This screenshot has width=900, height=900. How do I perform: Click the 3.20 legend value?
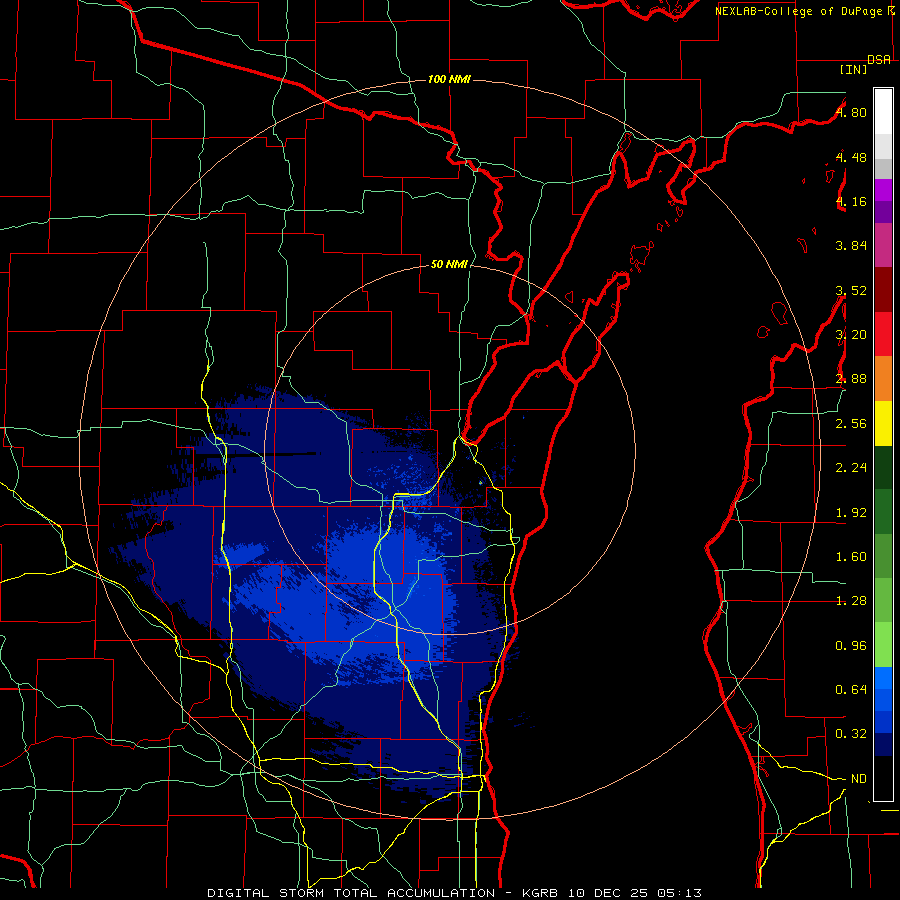[x=851, y=335]
